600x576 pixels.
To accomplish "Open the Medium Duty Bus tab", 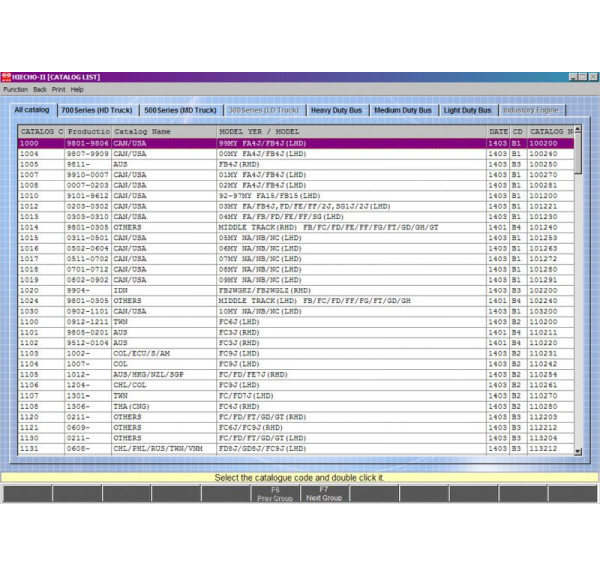I will point(404,110).
